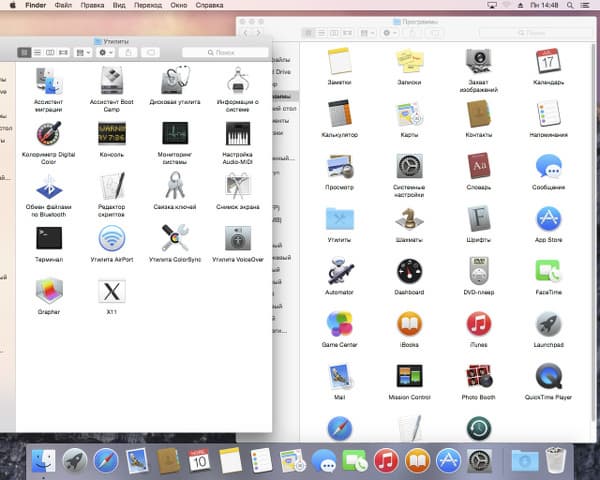Image resolution: width=600 pixels, height=480 pixels.
Task: Switch Applications window to column view
Action: (x=334, y=33)
